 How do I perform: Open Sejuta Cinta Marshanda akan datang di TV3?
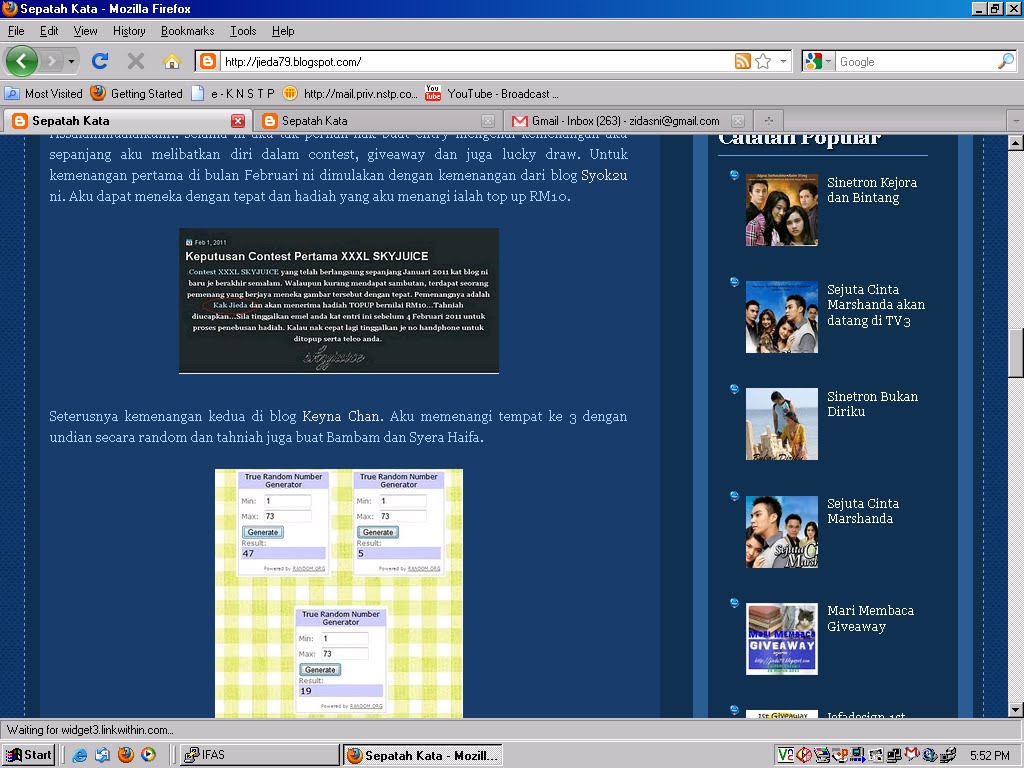click(876, 305)
